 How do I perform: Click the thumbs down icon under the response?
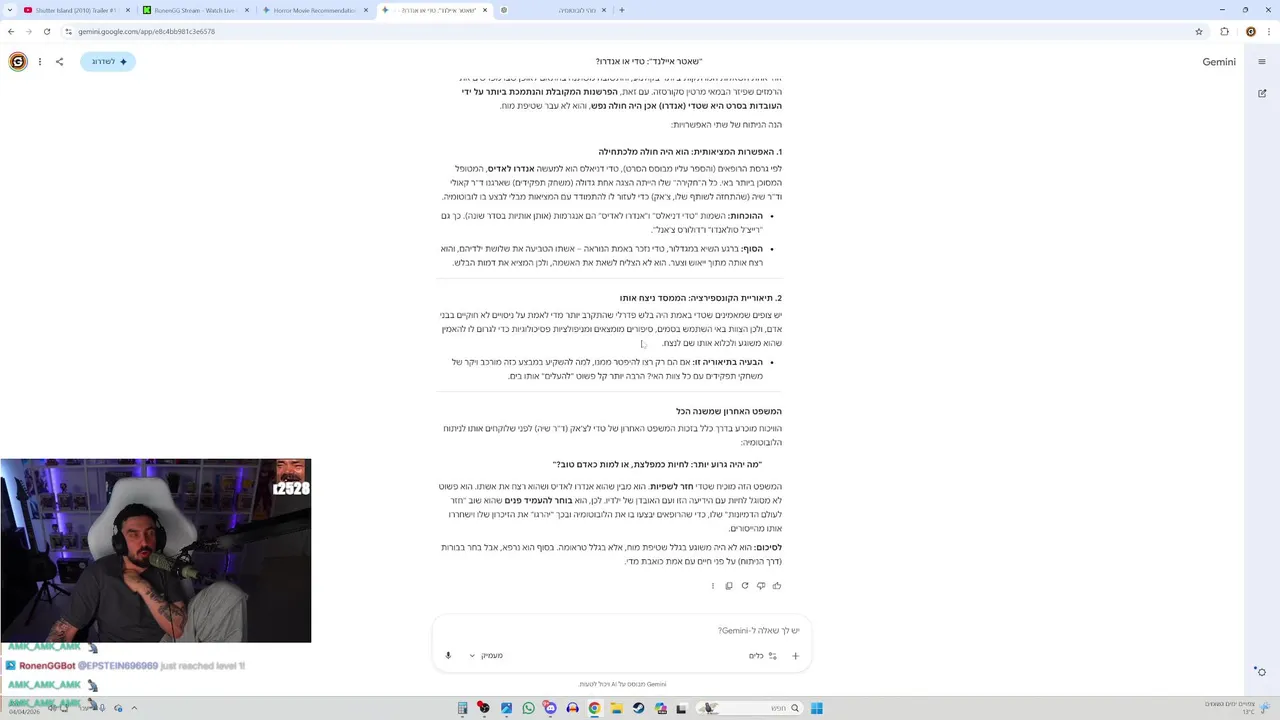pyautogui.click(x=761, y=586)
